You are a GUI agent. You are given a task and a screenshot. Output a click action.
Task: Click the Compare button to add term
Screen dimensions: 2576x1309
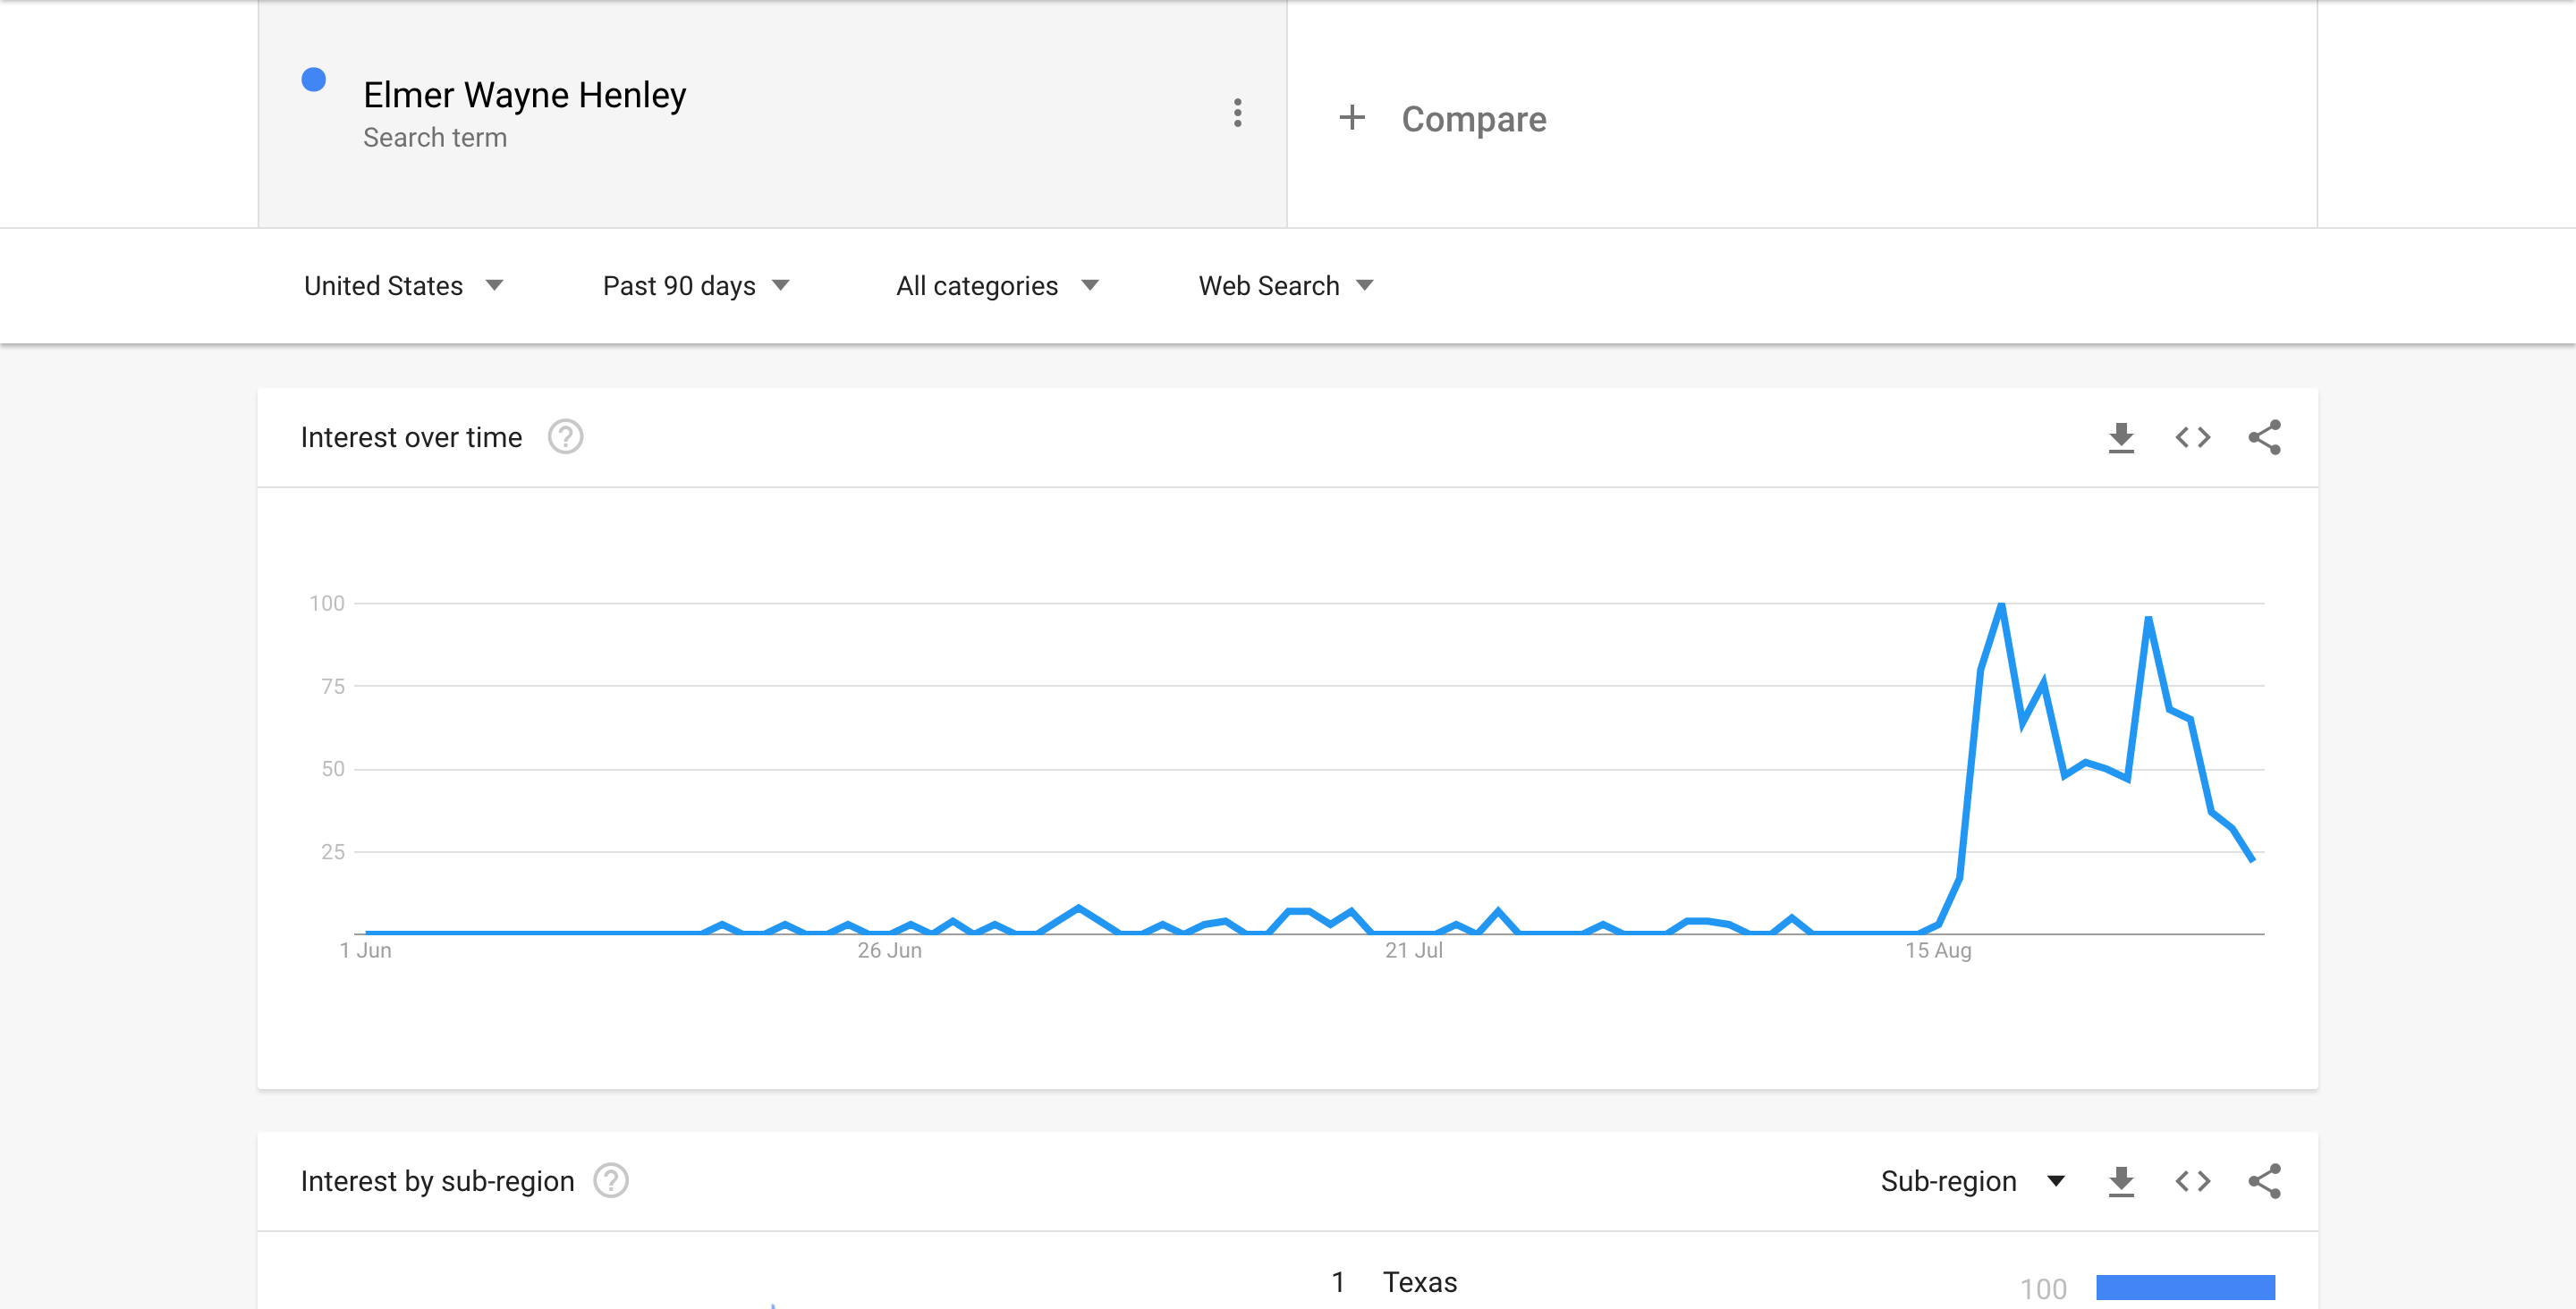pos(1445,115)
